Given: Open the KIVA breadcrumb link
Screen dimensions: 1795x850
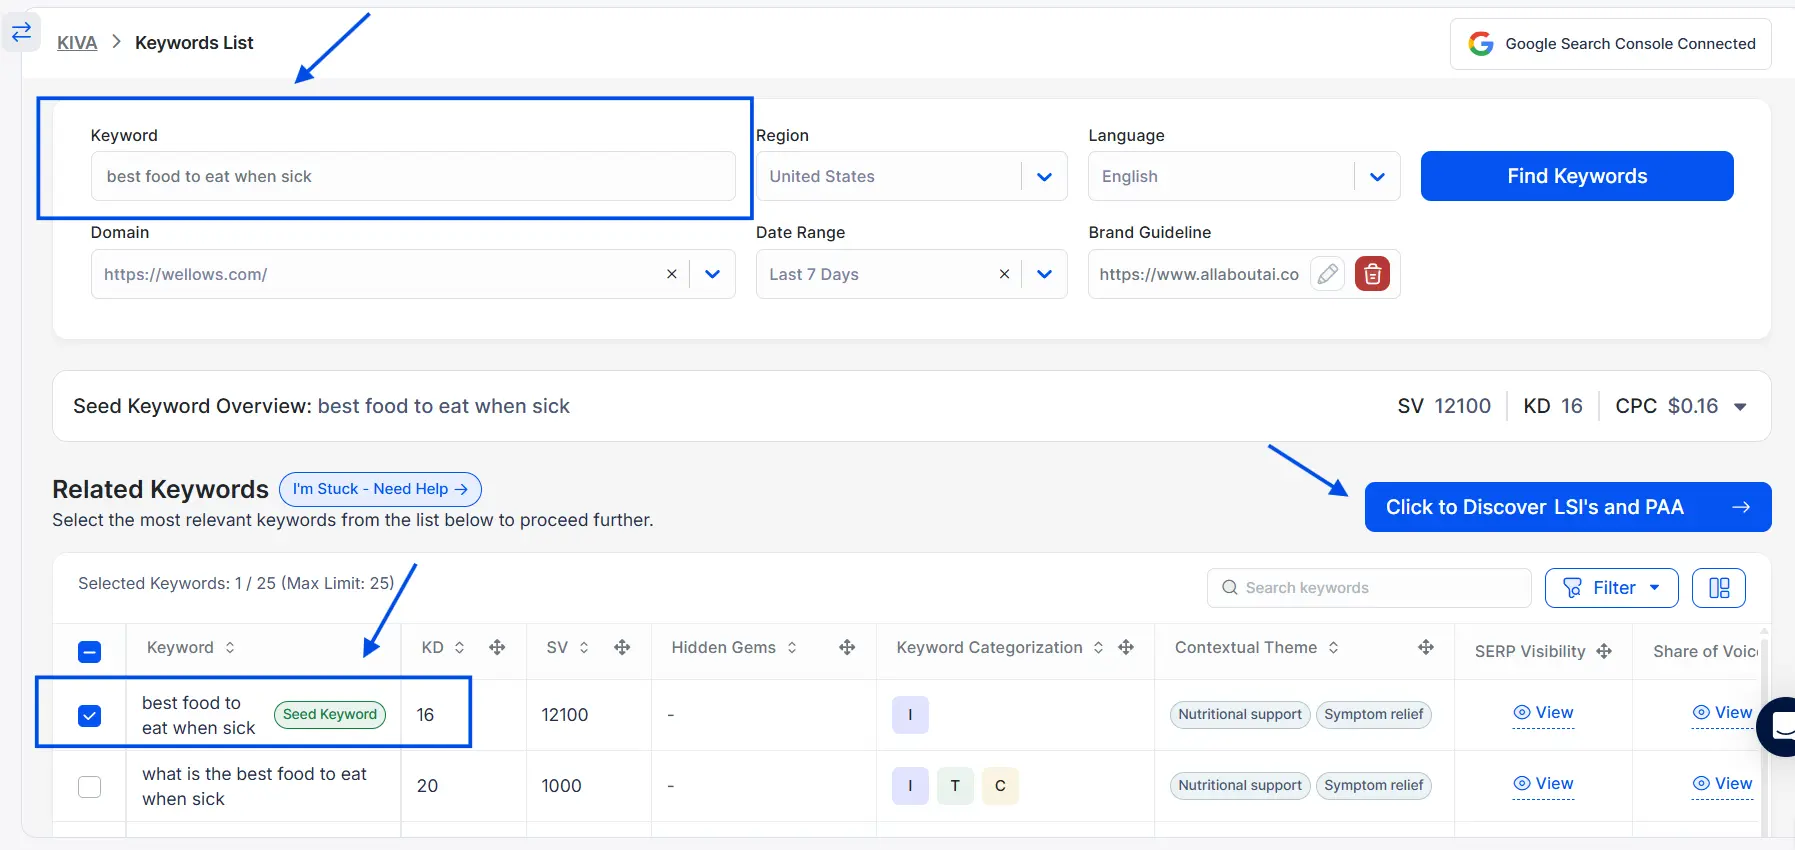Looking at the screenshot, I should [x=77, y=43].
